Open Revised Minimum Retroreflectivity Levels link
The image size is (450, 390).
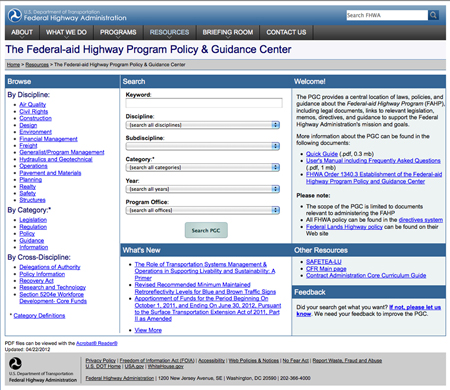205,288
